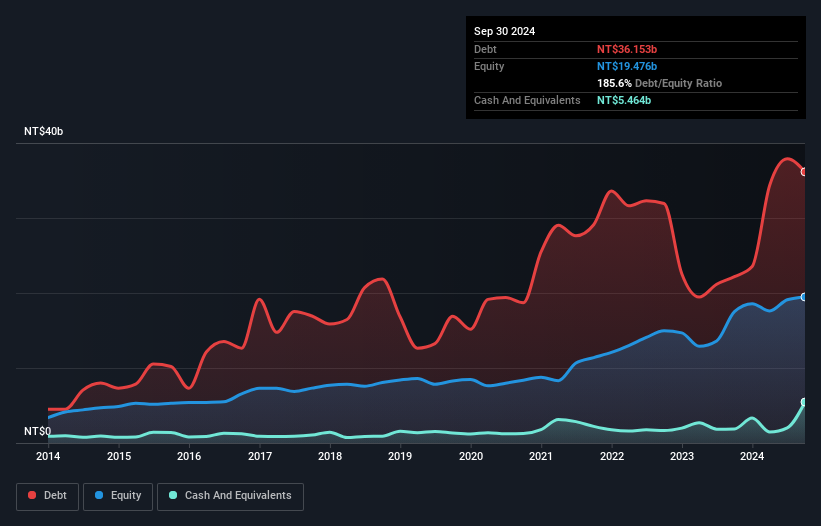Screen dimensions: 821x526
Task: Select the 2017 x-axis label
Action: 260,456
